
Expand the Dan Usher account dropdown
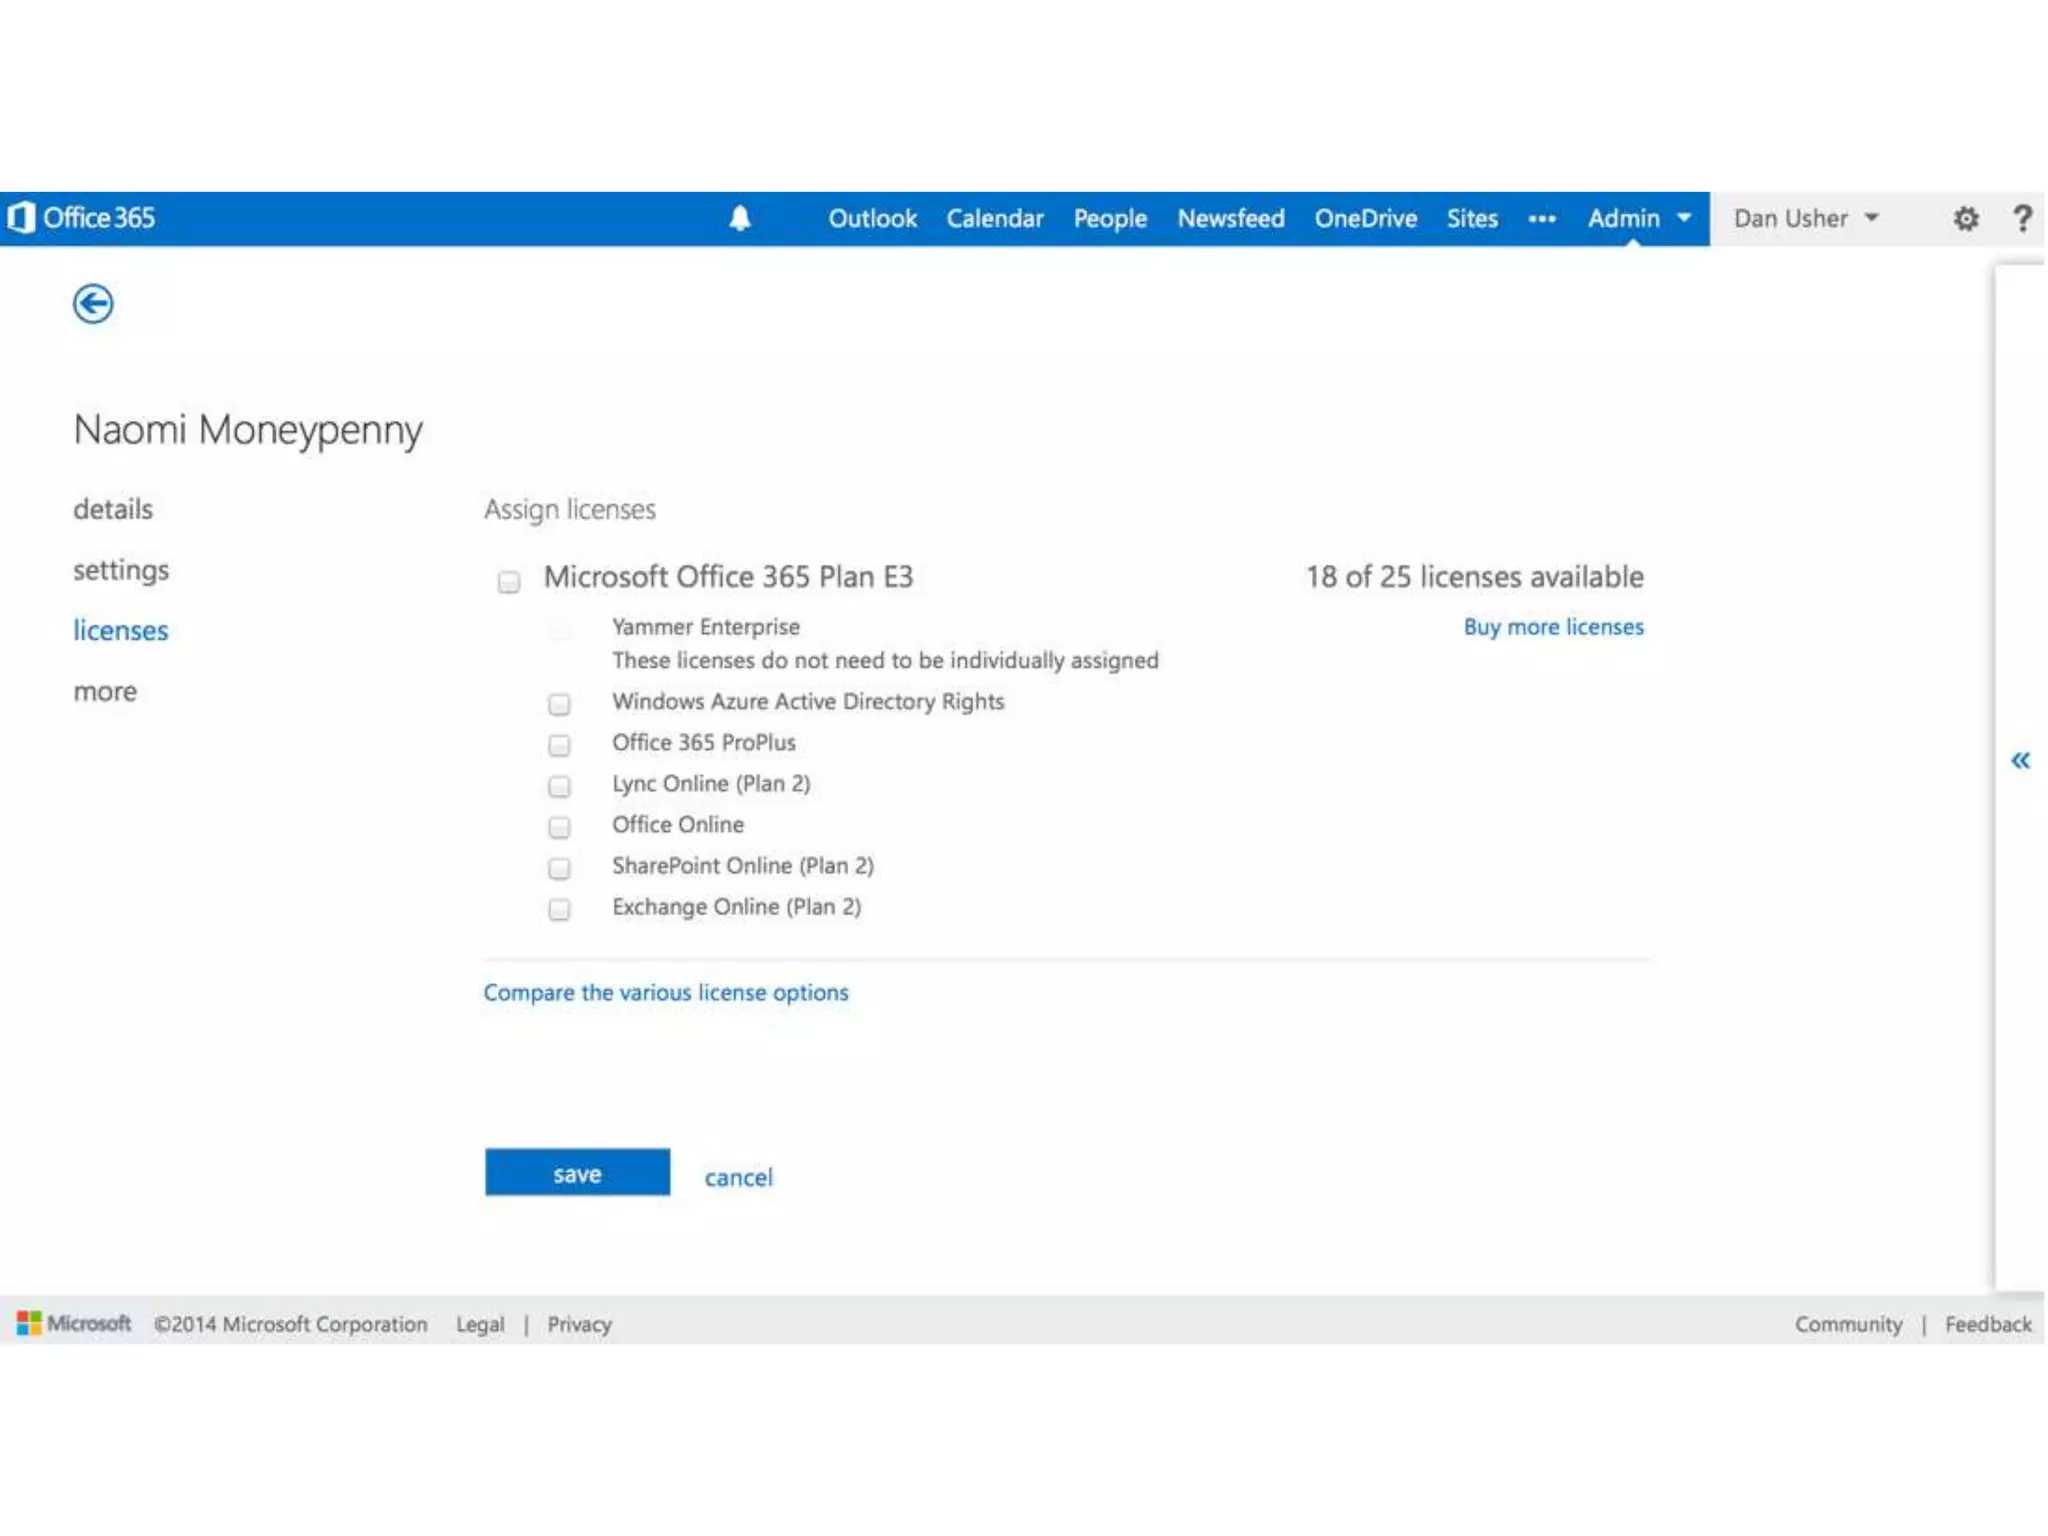pyautogui.click(x=1805, y=218)
